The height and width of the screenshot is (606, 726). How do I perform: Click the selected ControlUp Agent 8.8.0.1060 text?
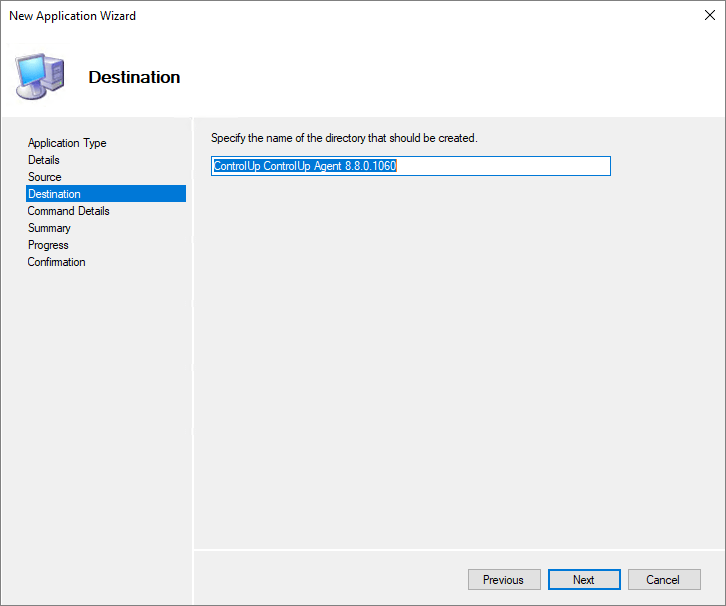pos(305,166)
